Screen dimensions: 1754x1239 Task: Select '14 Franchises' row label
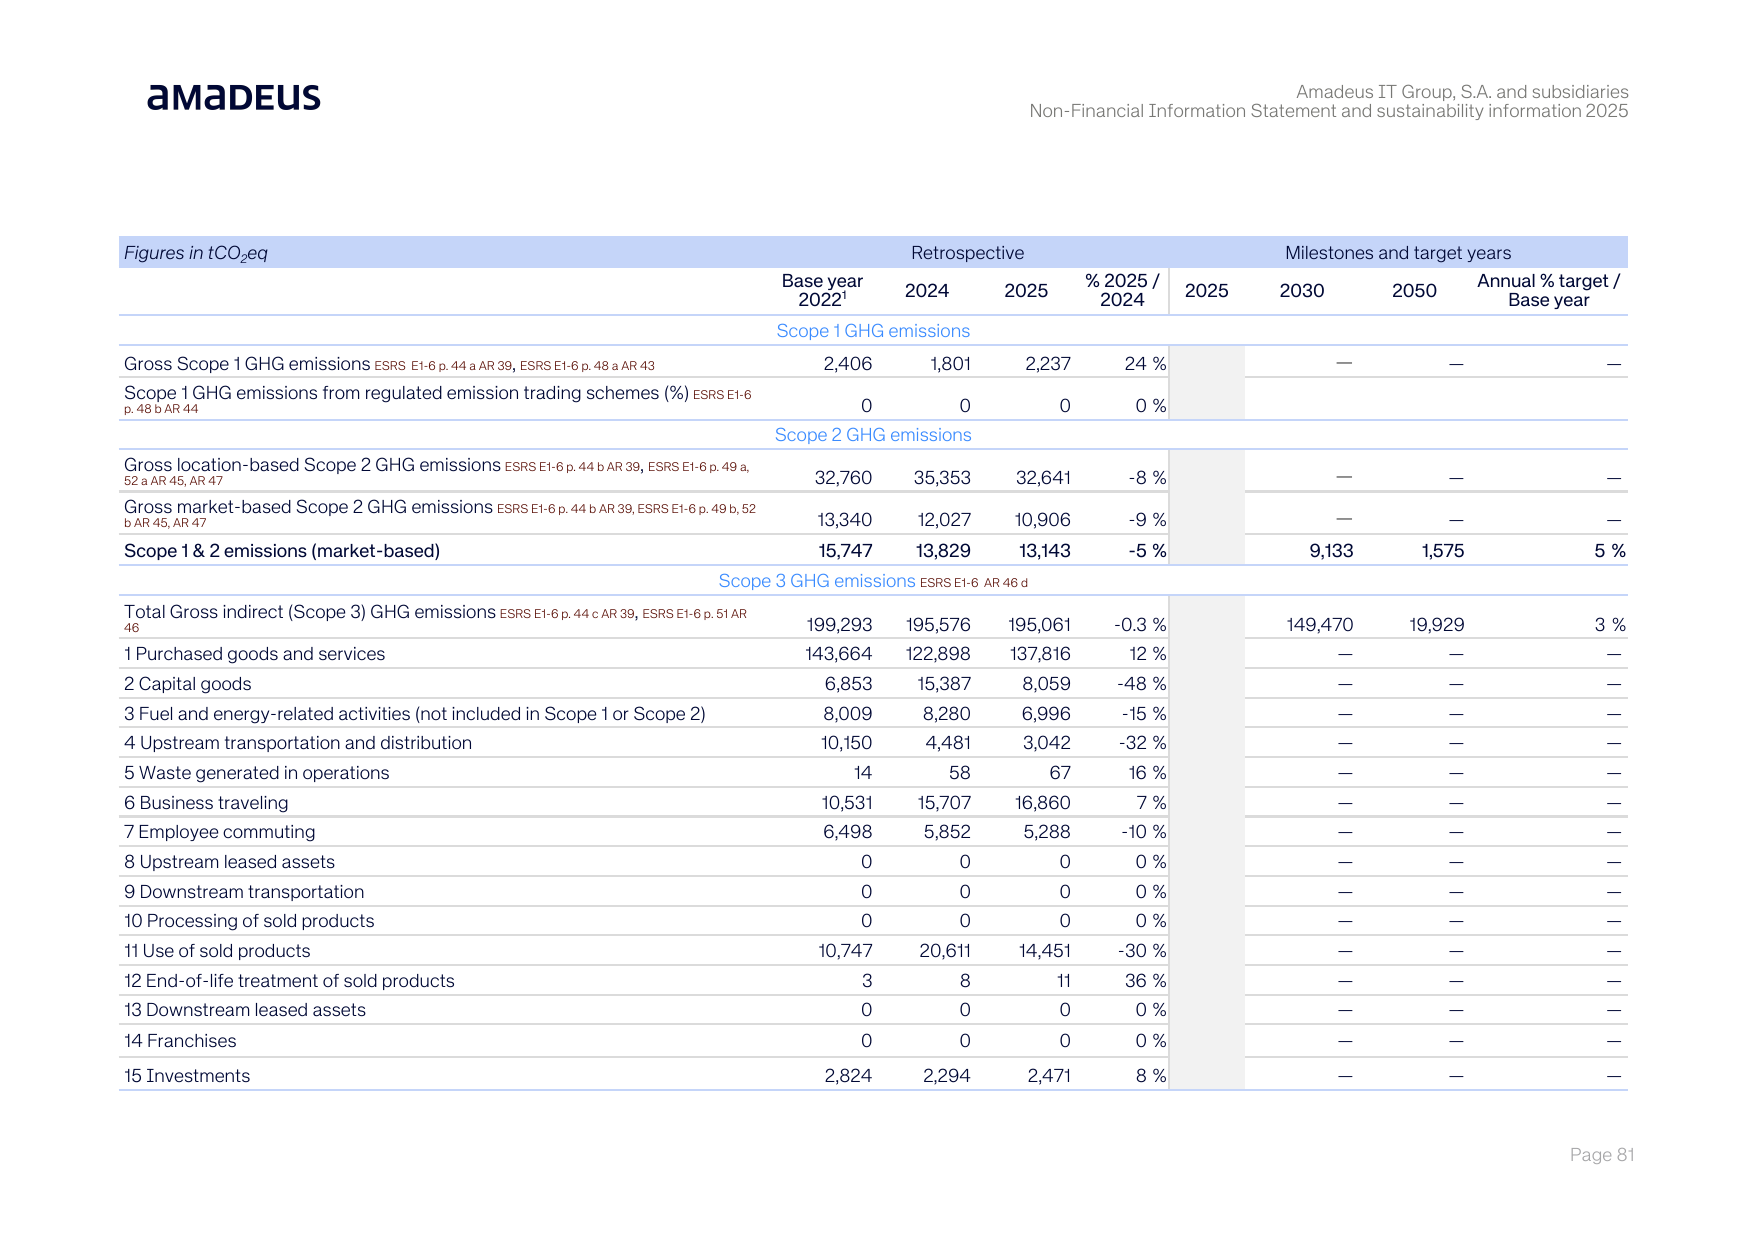[x=180, y=1041]
